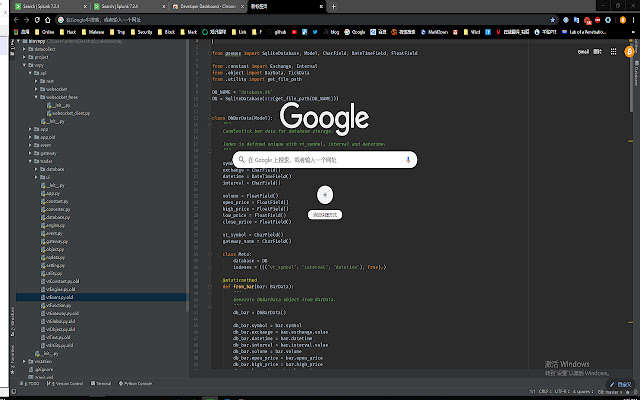
Task: Open the Hack bookmarks folder
Action: click(x=68, y=32)
